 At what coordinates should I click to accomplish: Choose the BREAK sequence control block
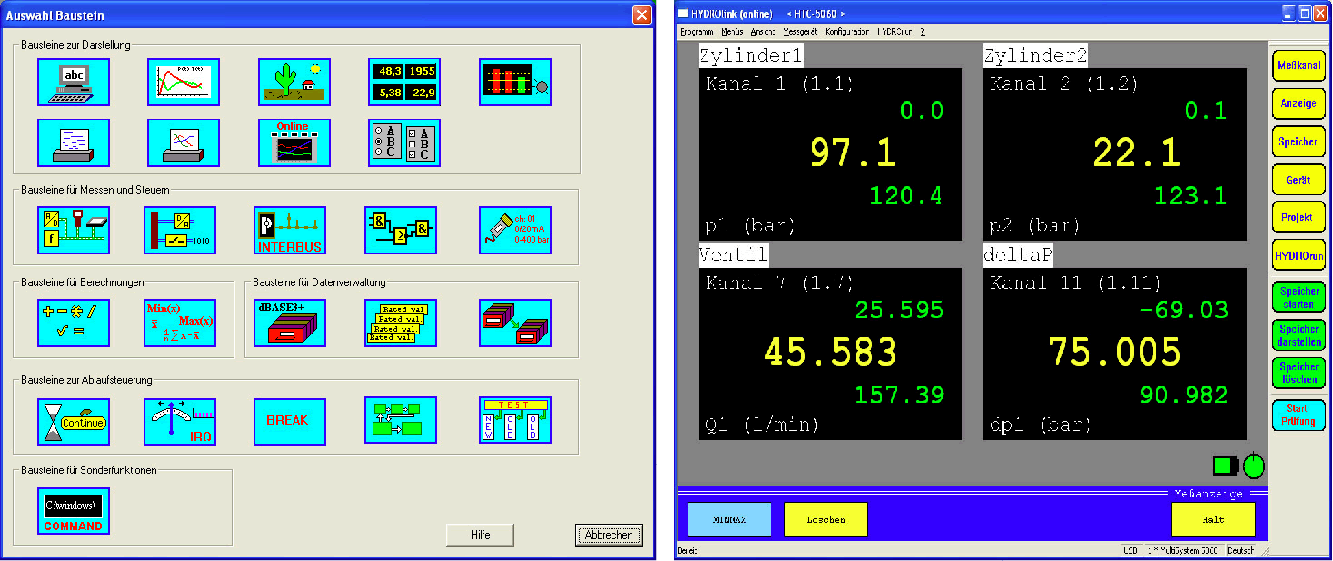[291, 421]
